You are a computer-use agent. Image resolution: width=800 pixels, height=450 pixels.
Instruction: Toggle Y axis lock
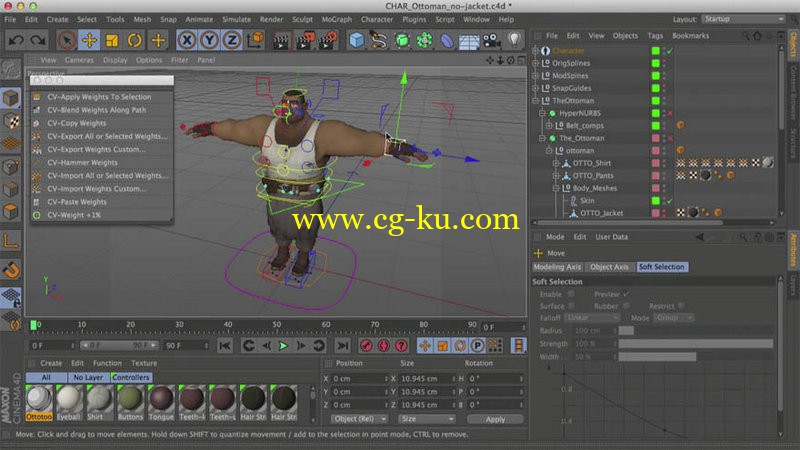coord(209,40)
